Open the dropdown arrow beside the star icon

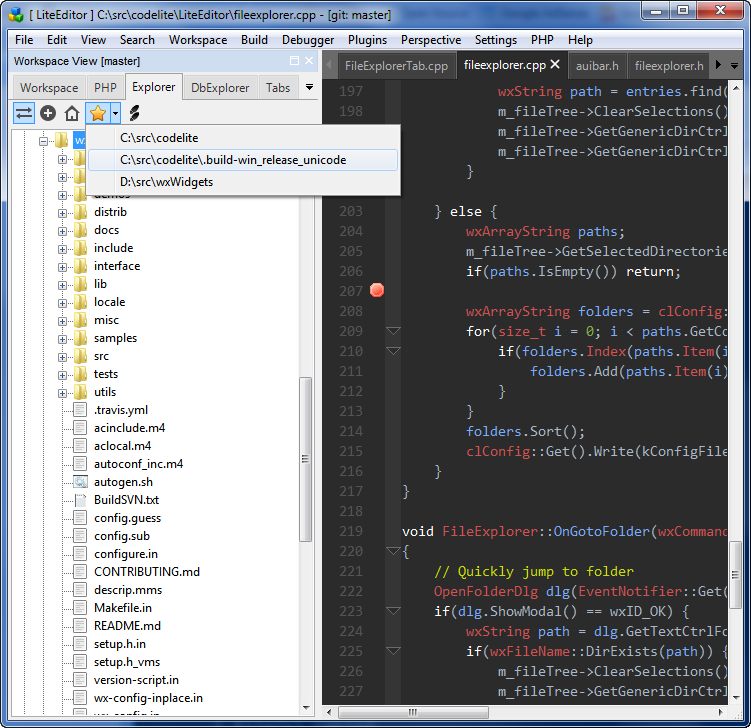[x=115, y=114]
